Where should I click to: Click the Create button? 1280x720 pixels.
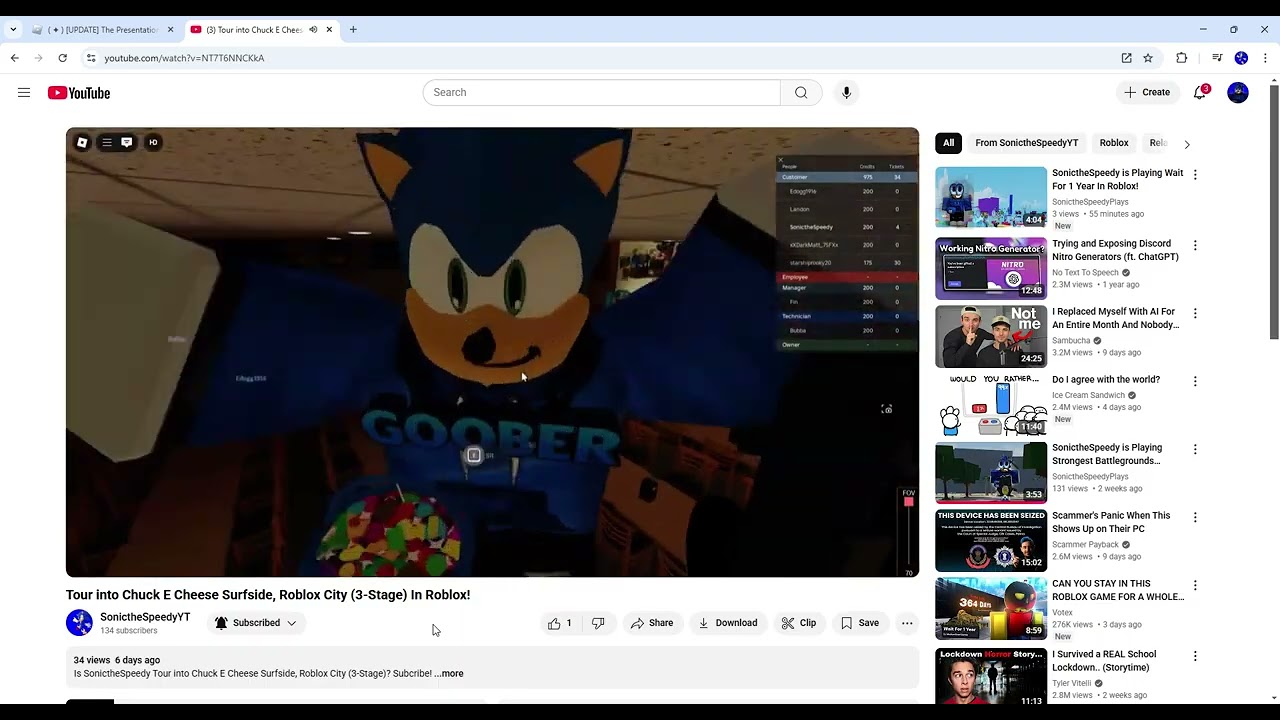[x=1146, y=93]
